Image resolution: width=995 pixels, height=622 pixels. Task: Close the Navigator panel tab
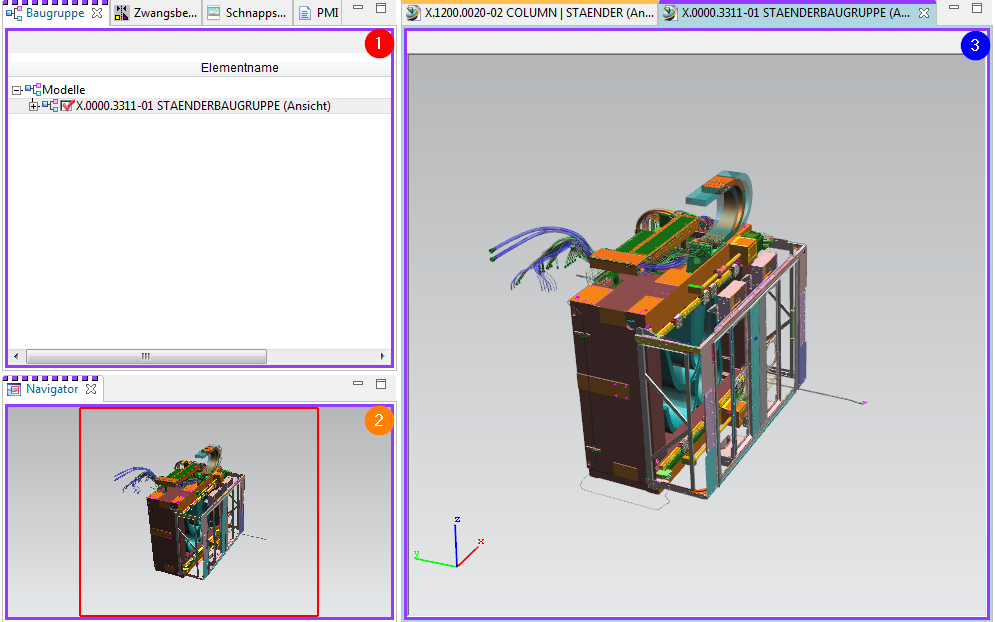(x=90, y=389)
